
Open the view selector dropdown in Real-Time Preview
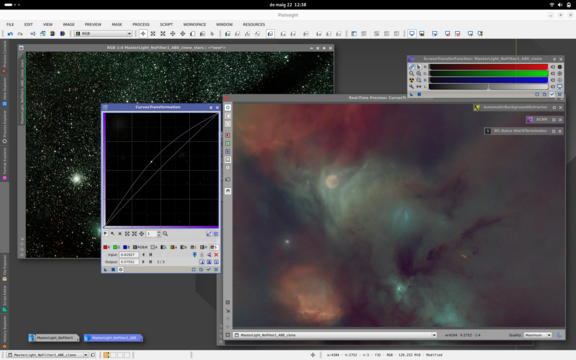point(335,335)
